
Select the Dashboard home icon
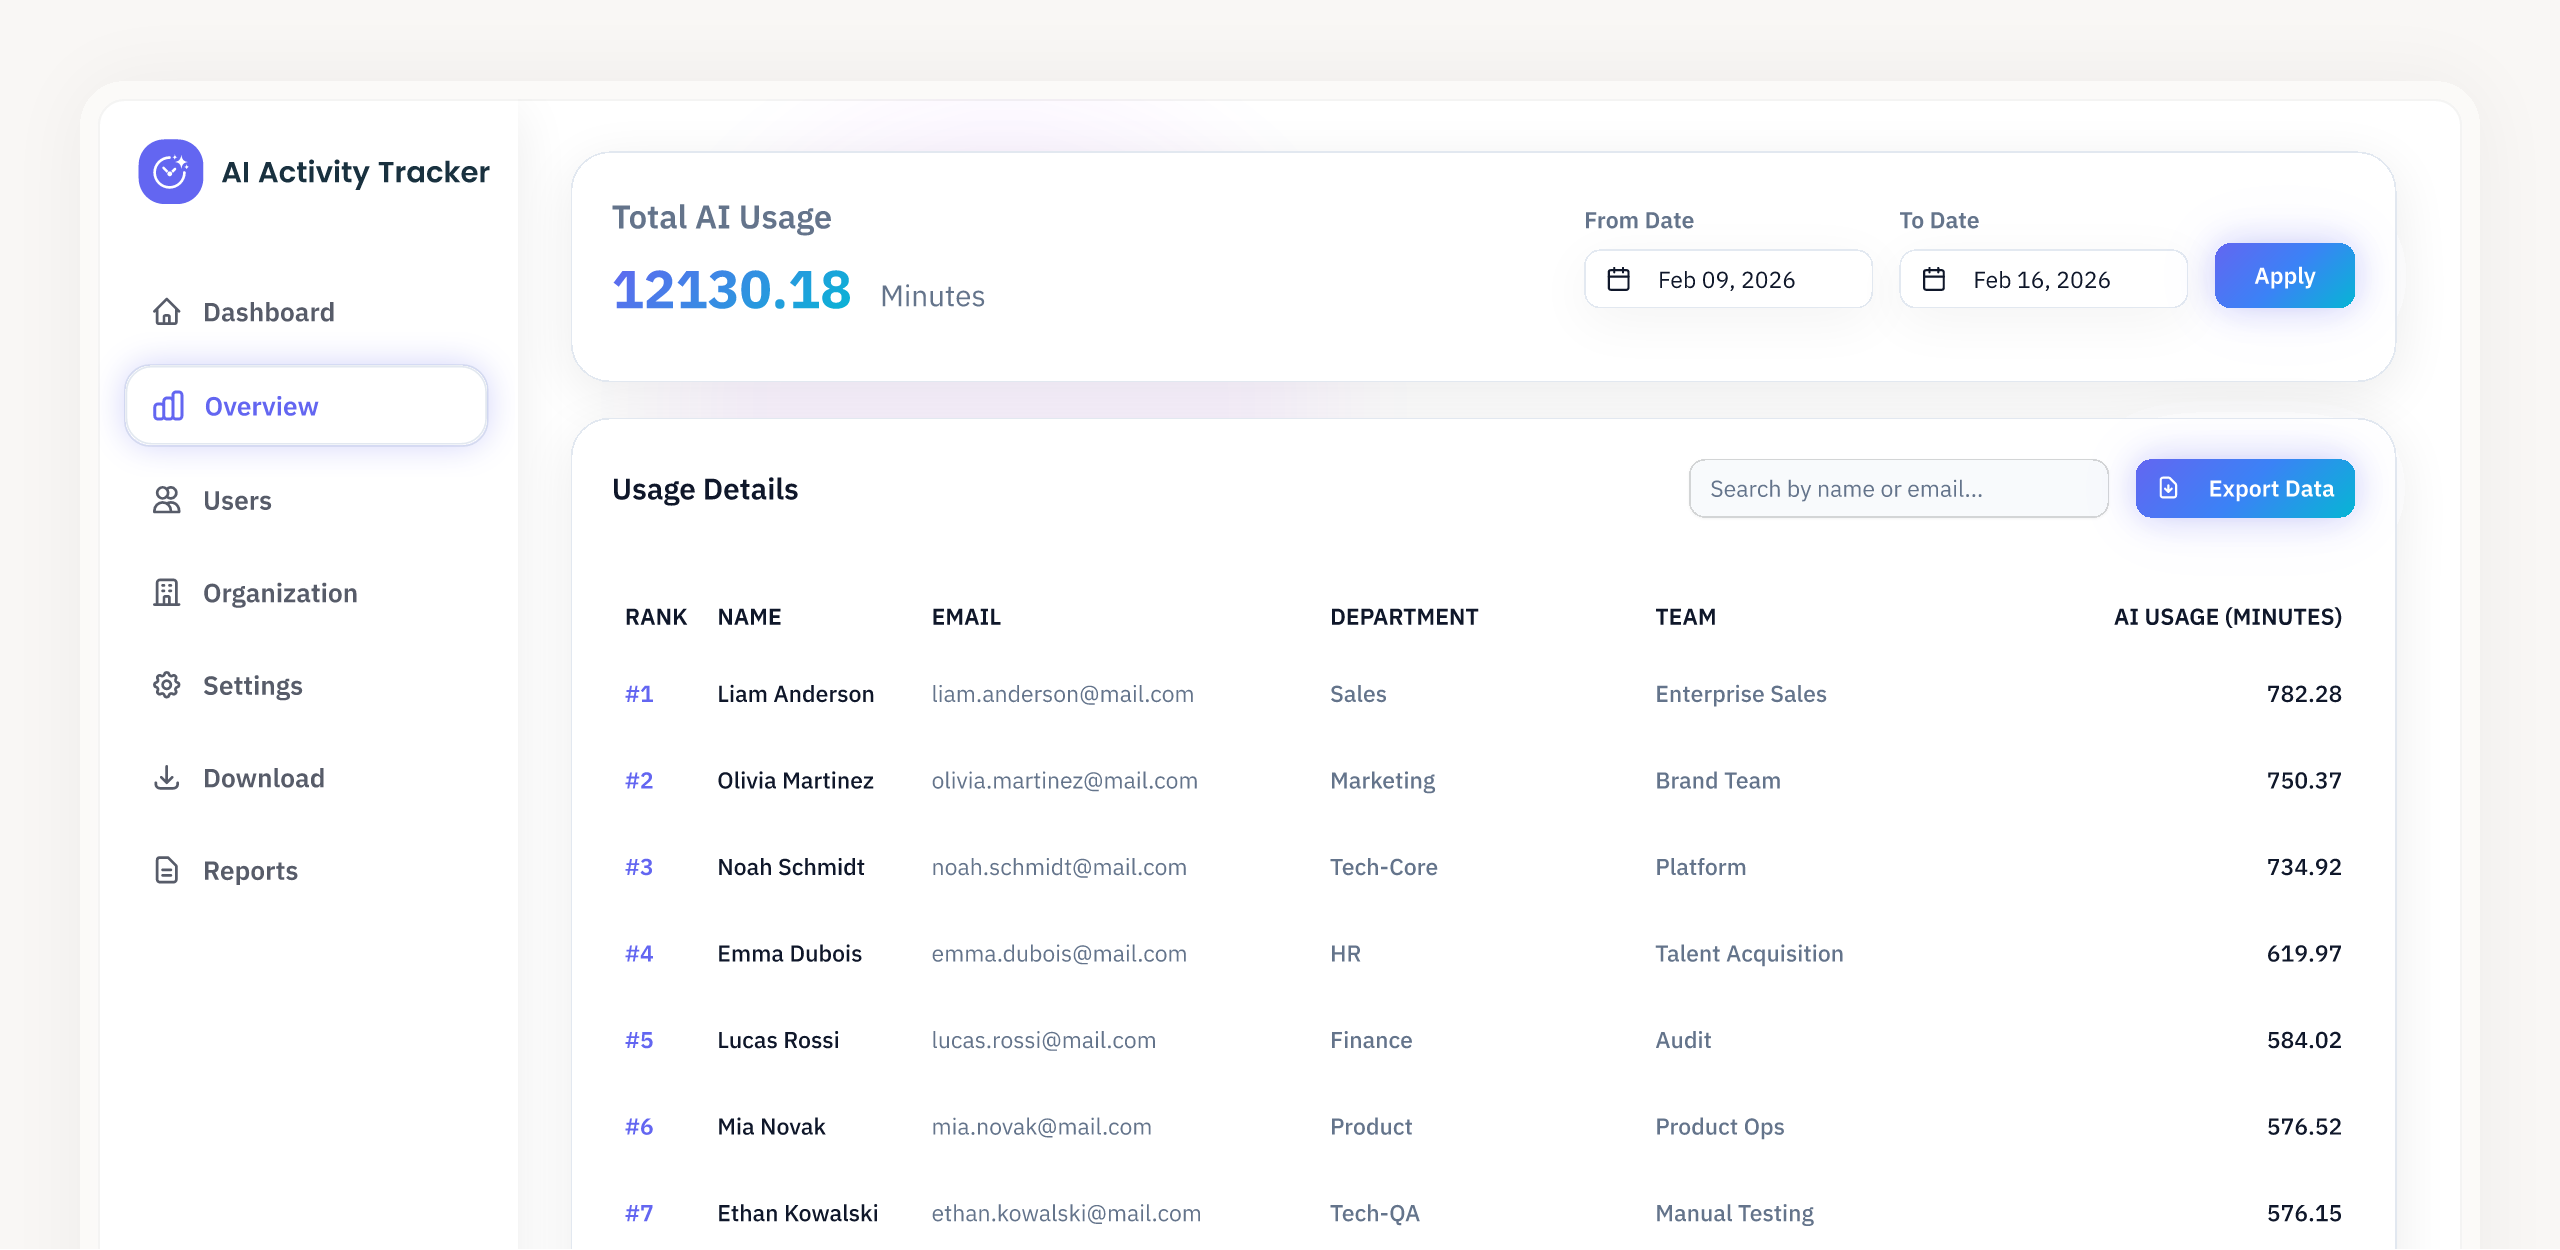(166, 312)
